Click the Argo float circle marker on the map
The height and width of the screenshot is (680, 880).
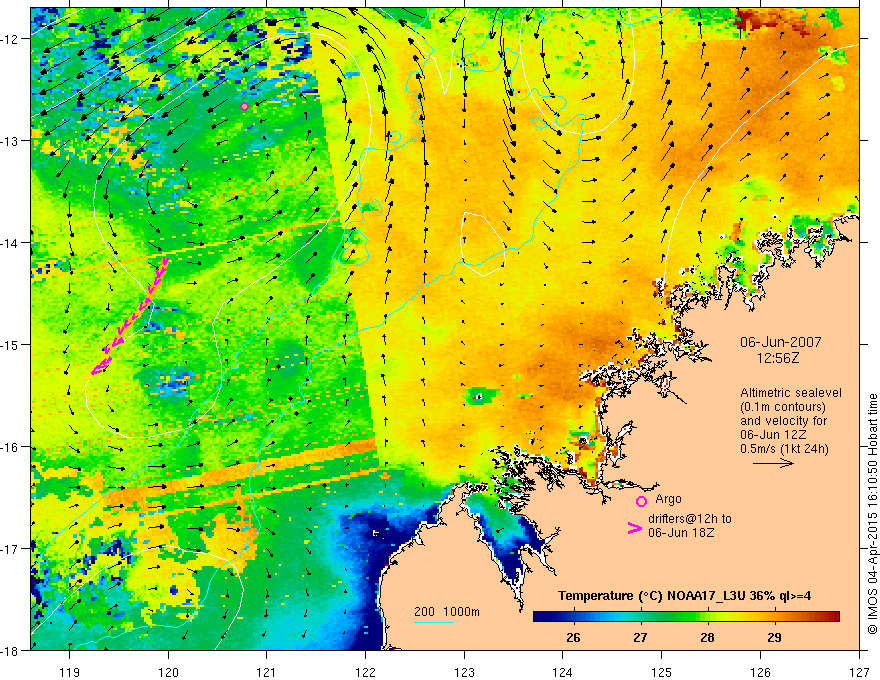click(244, 107)
